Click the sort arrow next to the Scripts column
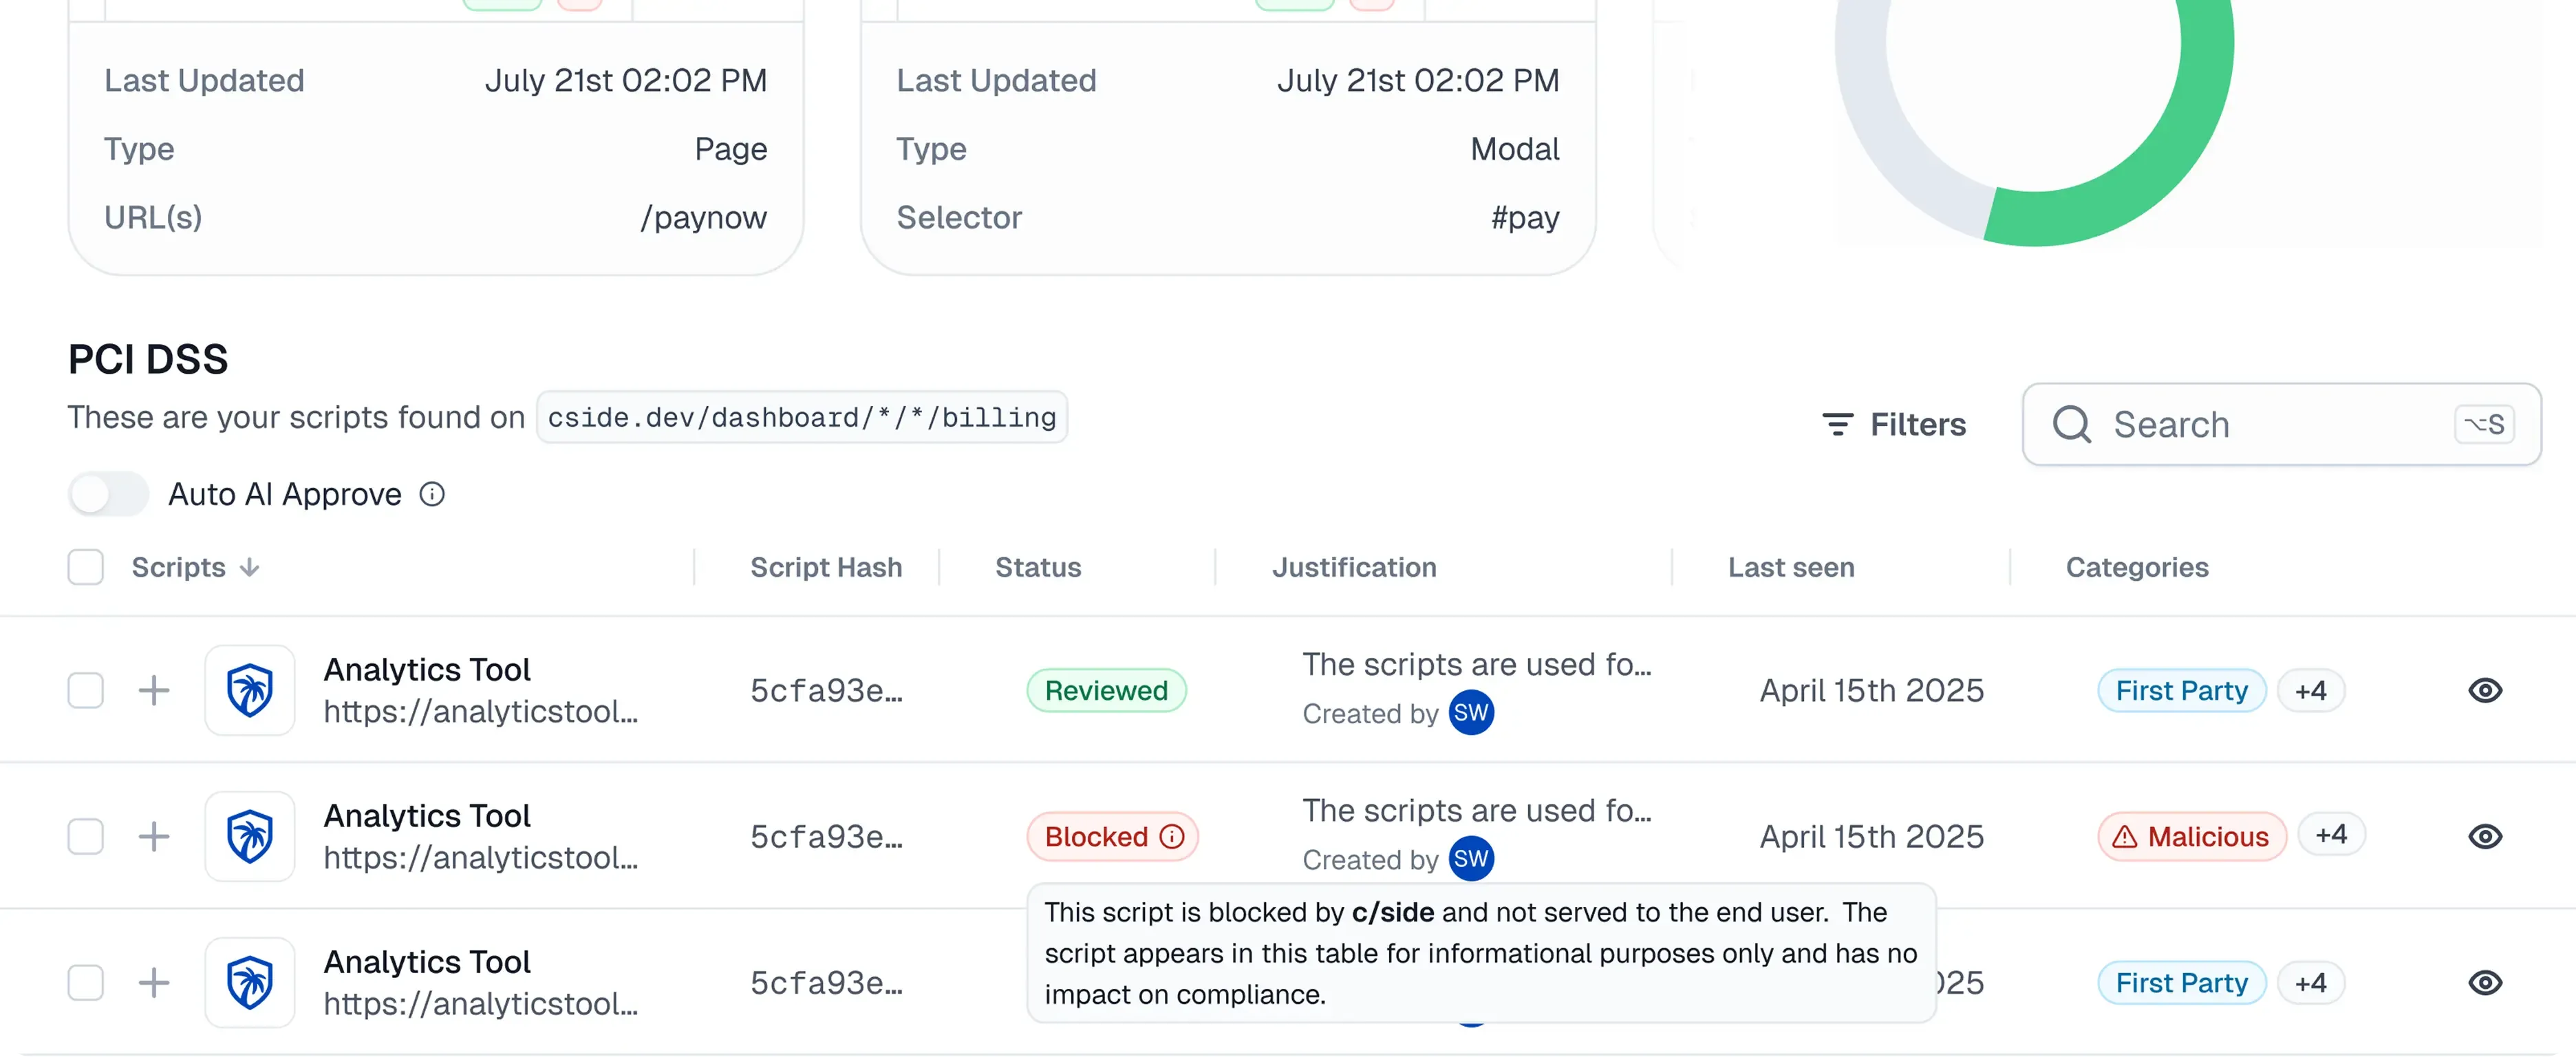 tap(250, 567)
